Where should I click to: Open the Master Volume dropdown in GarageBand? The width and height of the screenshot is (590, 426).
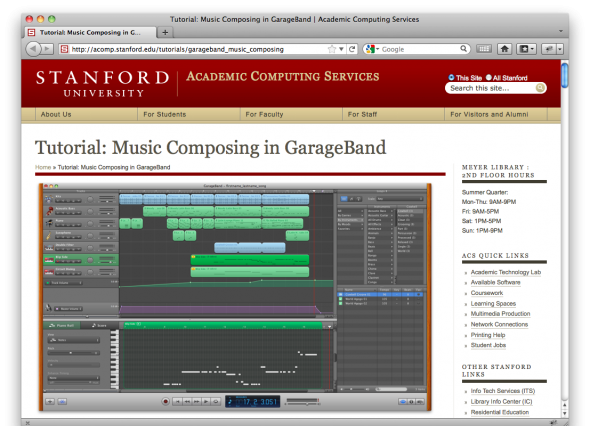[x=68, y=309]
